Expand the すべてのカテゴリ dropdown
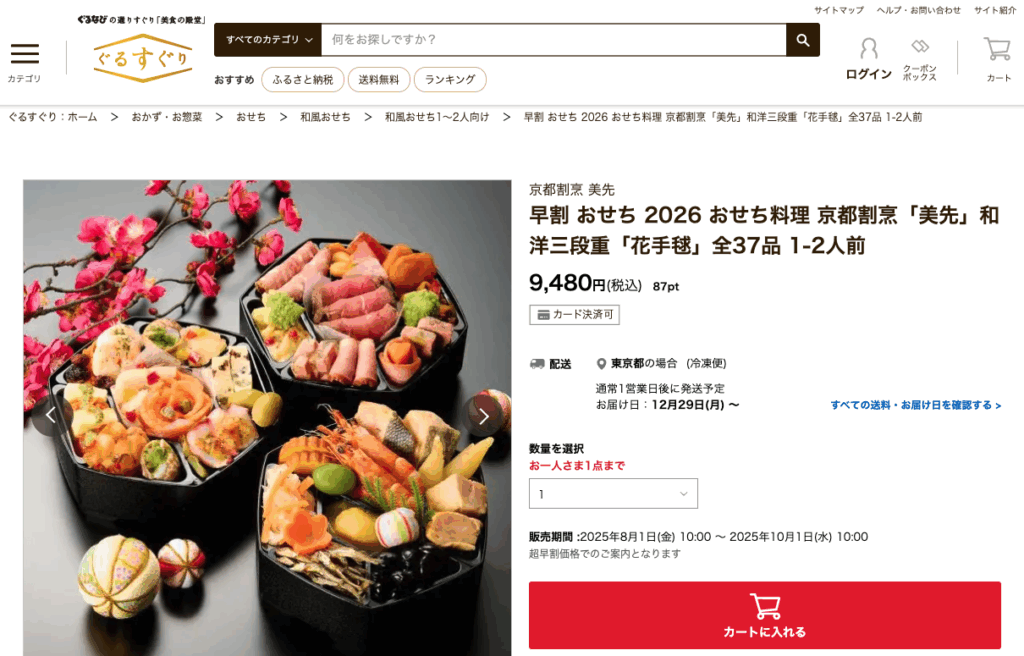The height and width of the screenshot is (656, 1024). pyautogui.click(x=268, y=40)
